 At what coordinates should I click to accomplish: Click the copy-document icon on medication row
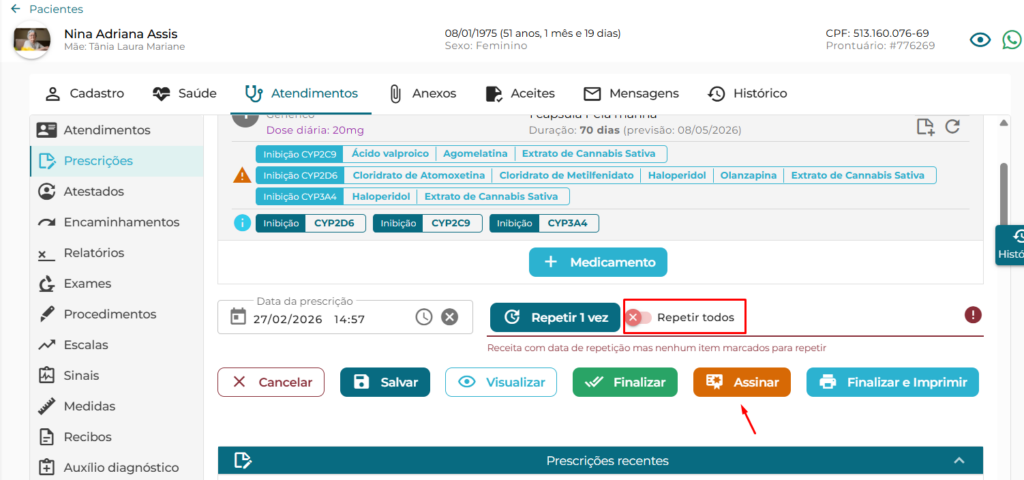point(925,127)
